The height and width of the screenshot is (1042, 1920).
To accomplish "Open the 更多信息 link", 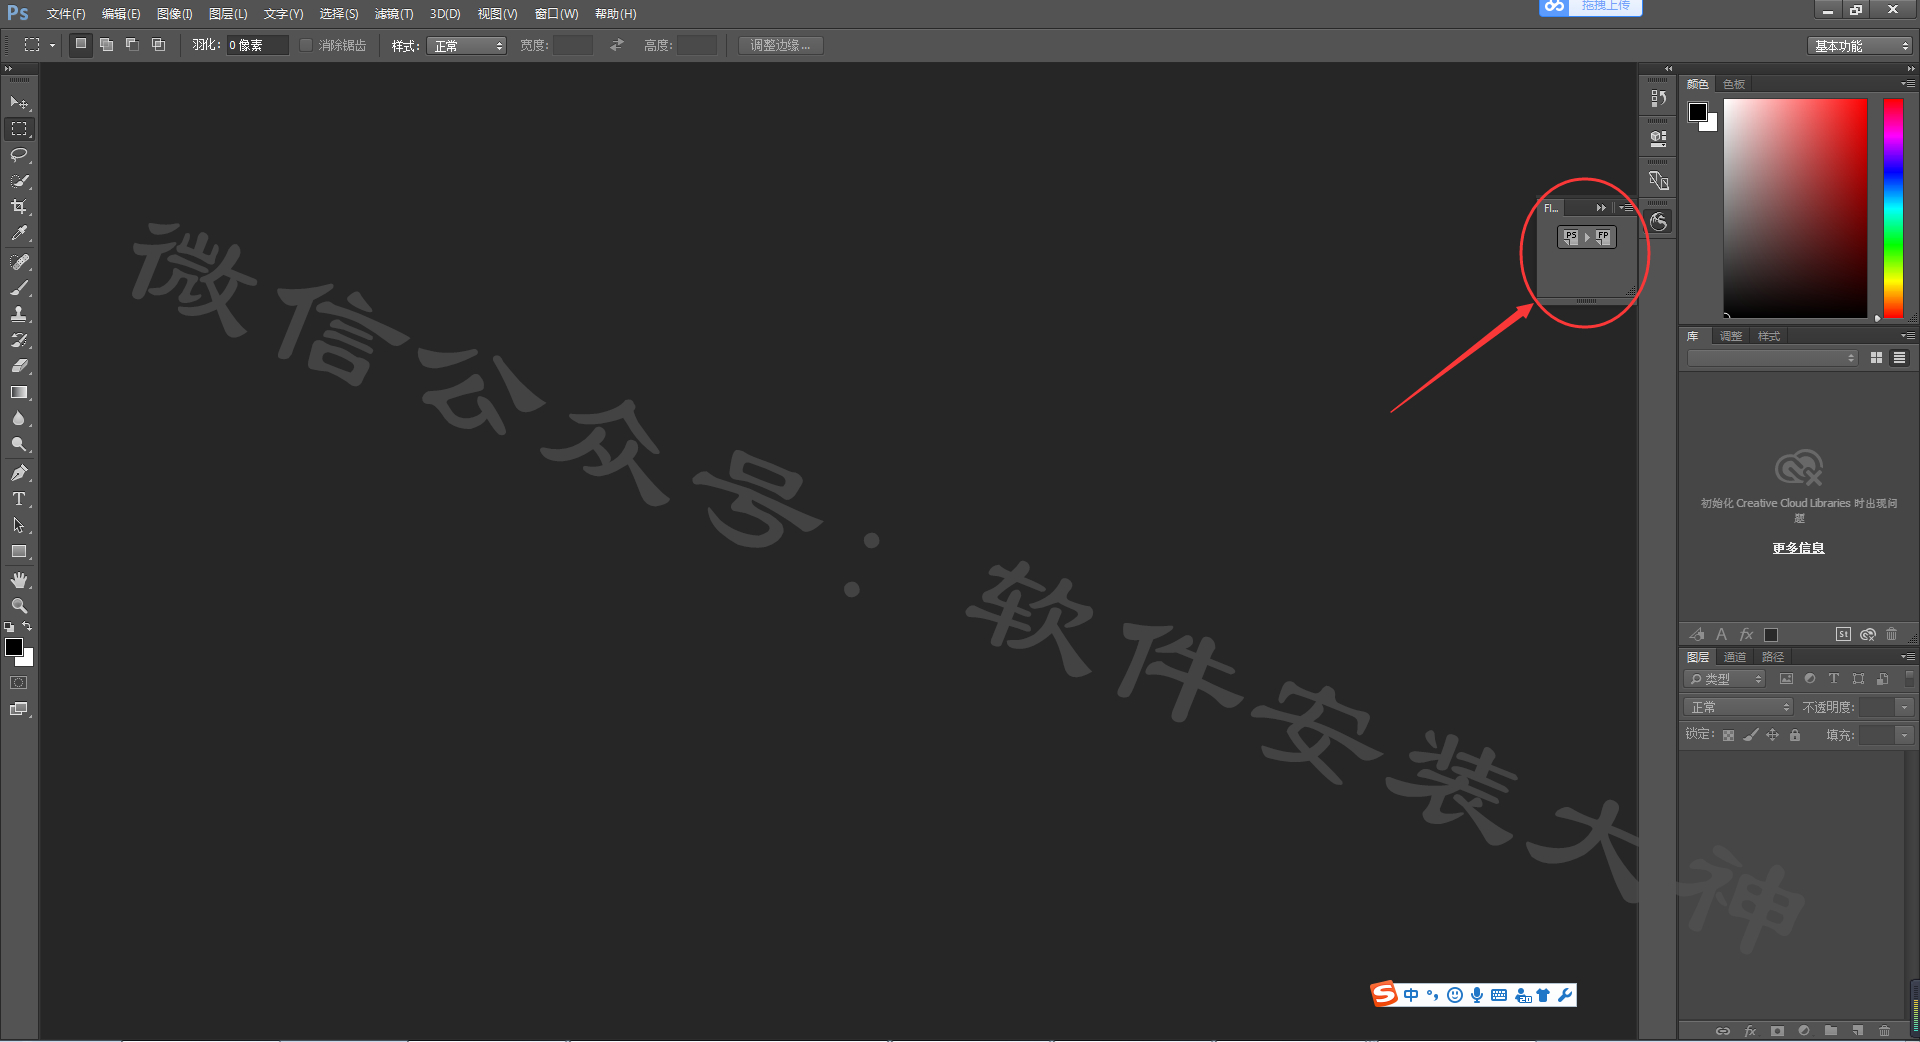I will 1798,548.
